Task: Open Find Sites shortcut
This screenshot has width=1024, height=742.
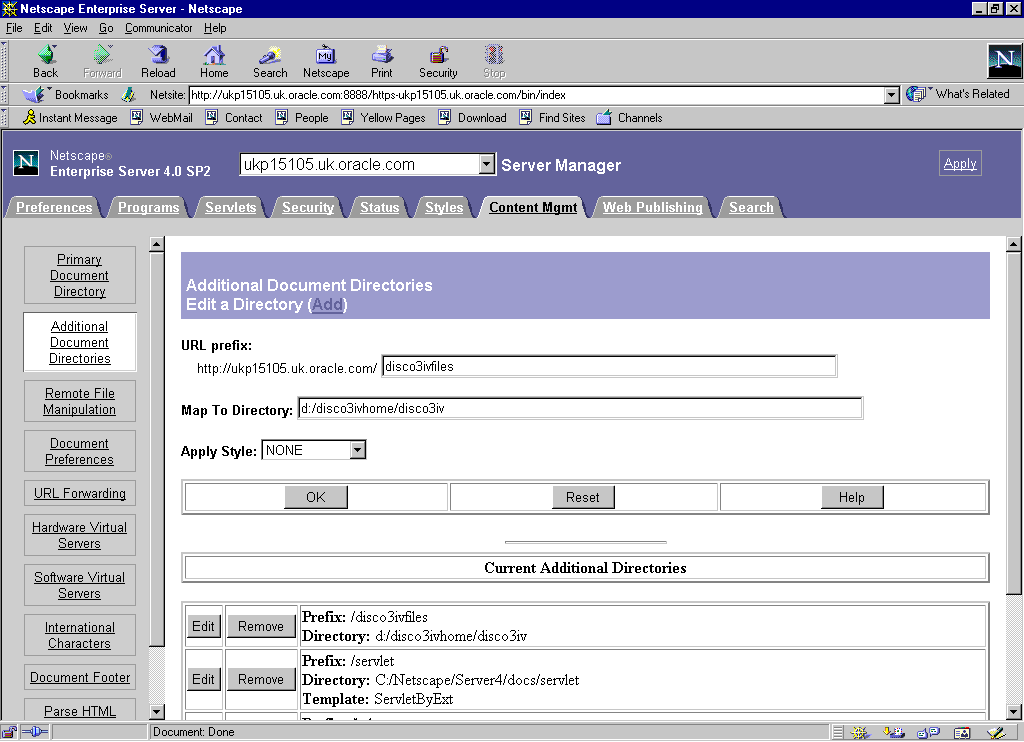Action: click(x=552, y=118)
